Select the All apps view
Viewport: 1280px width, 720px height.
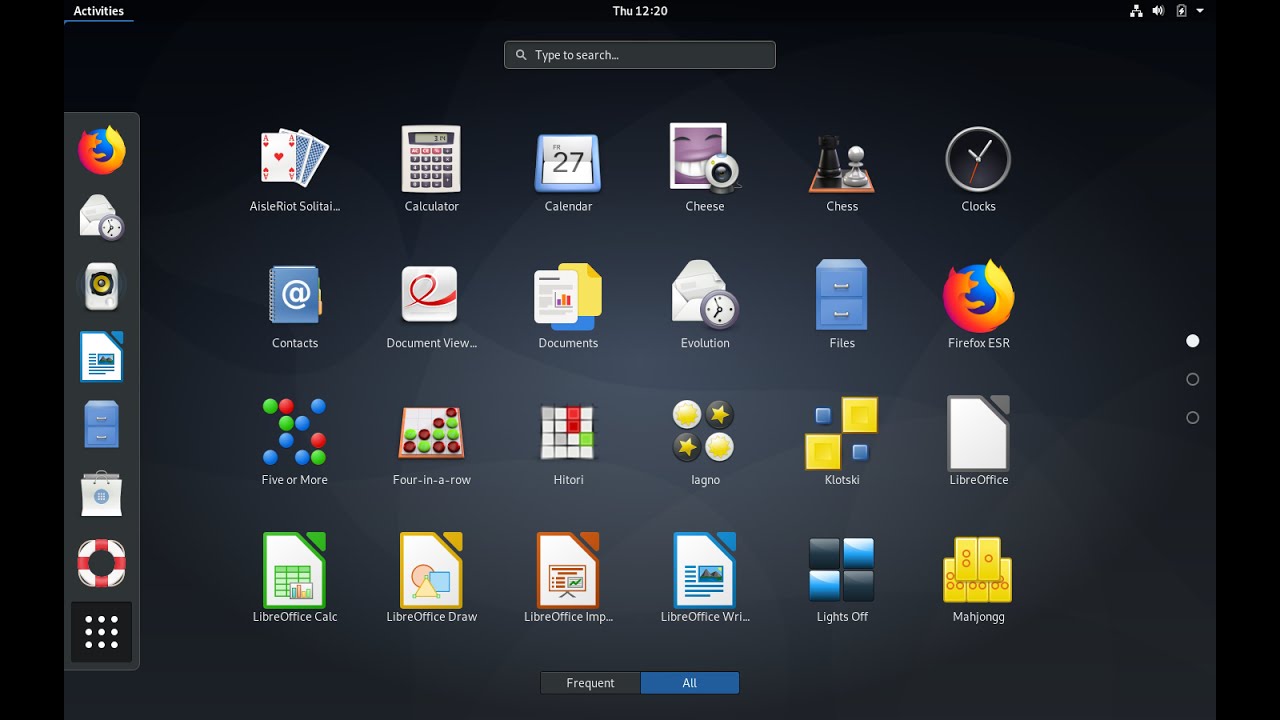pyautogui.click(x=690, y=683)
